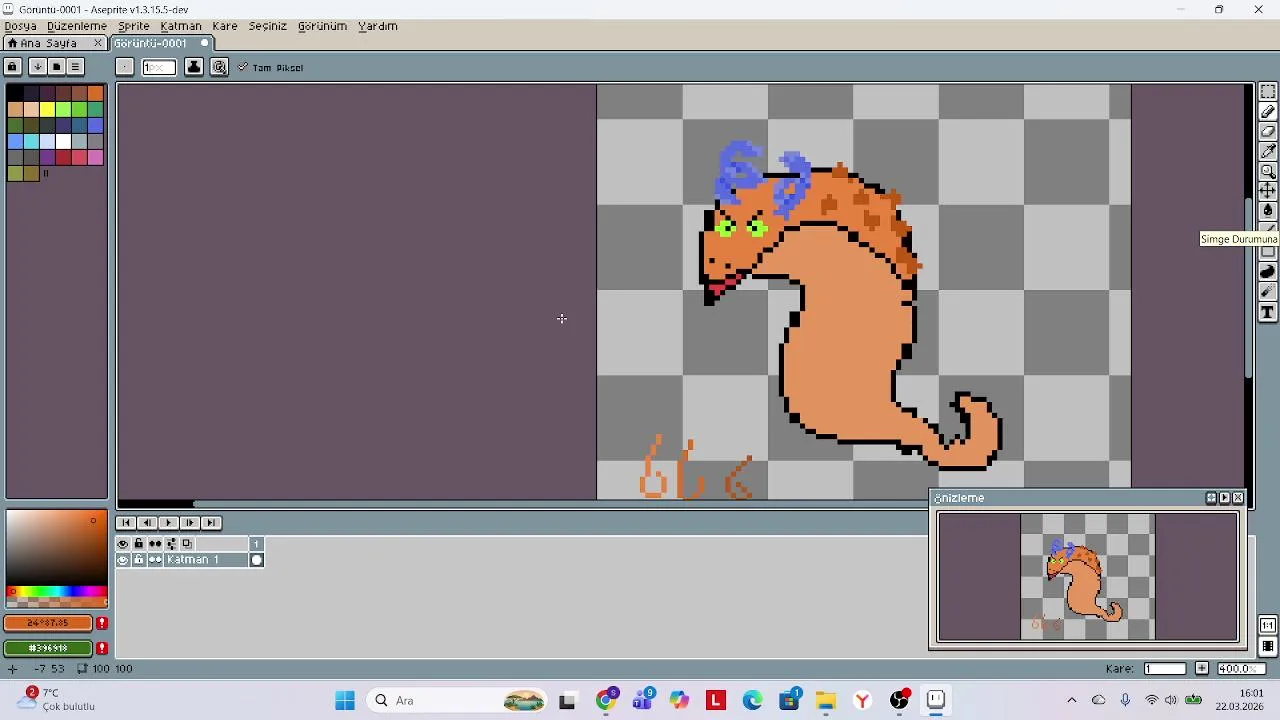This screenshot has height=720, width=1280.
Task: Pick the white palette swatch
Action: pos(63,141)
